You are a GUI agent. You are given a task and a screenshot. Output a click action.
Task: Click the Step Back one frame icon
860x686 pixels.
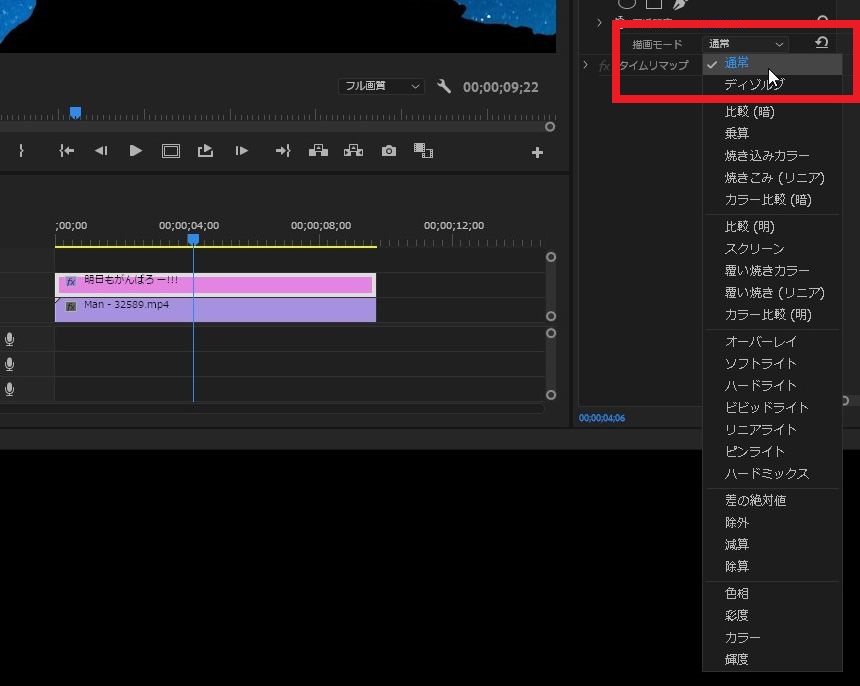point(101,151)
